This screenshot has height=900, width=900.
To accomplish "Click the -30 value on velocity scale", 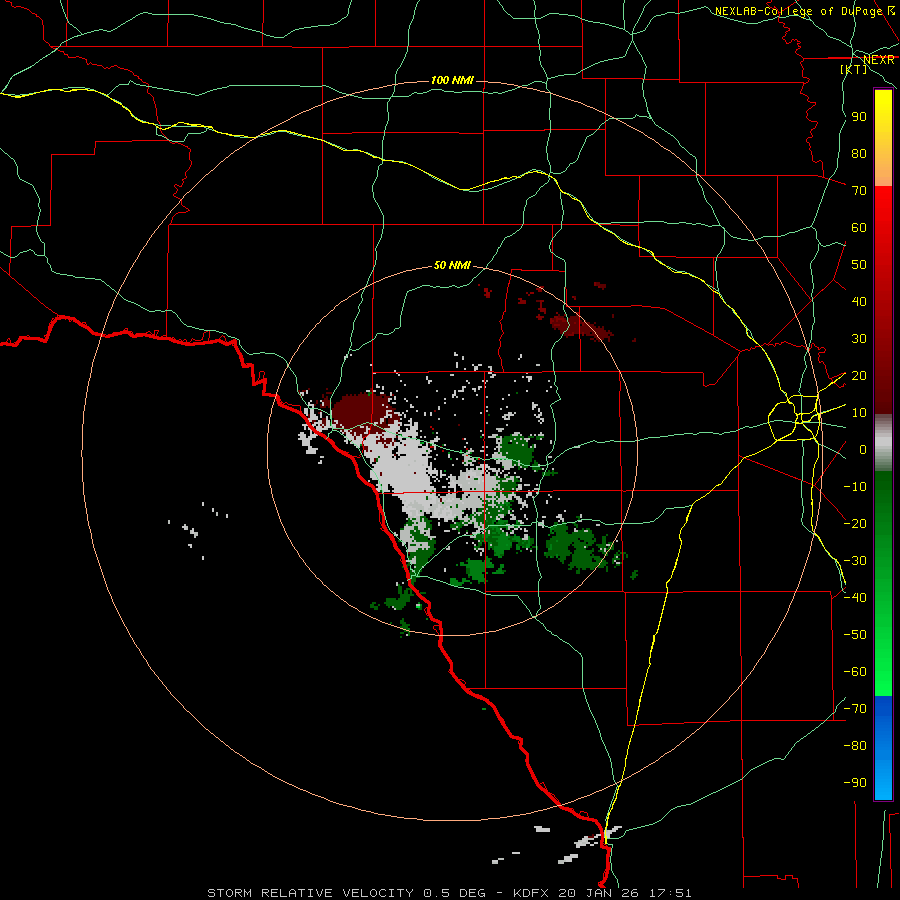I will coord(855,561).
